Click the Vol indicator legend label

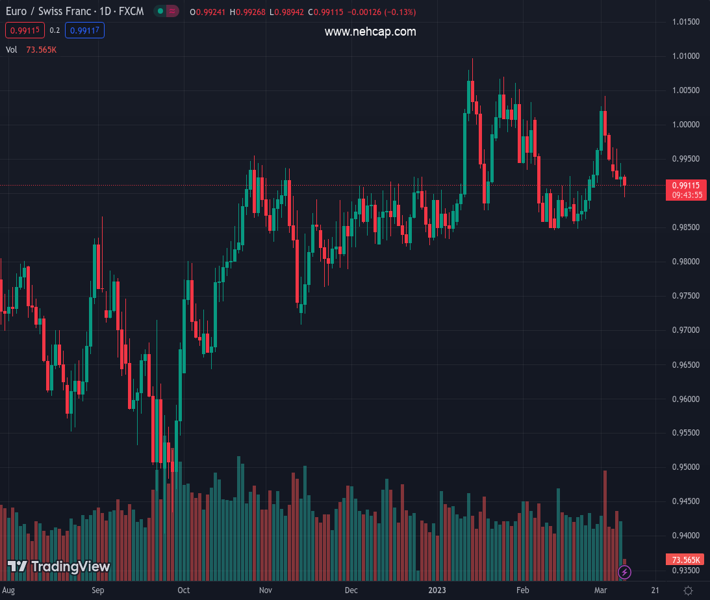(x=11, y=49)
